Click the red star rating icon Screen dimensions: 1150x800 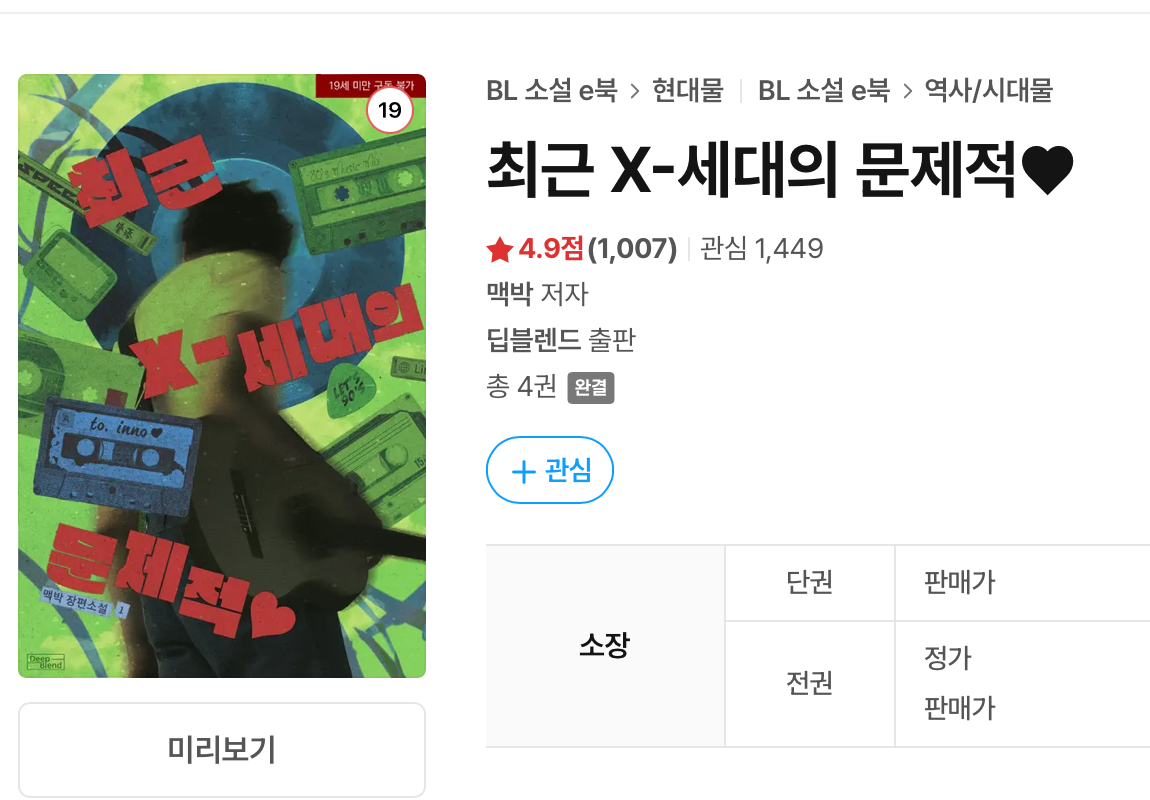(x=499, y=249)
